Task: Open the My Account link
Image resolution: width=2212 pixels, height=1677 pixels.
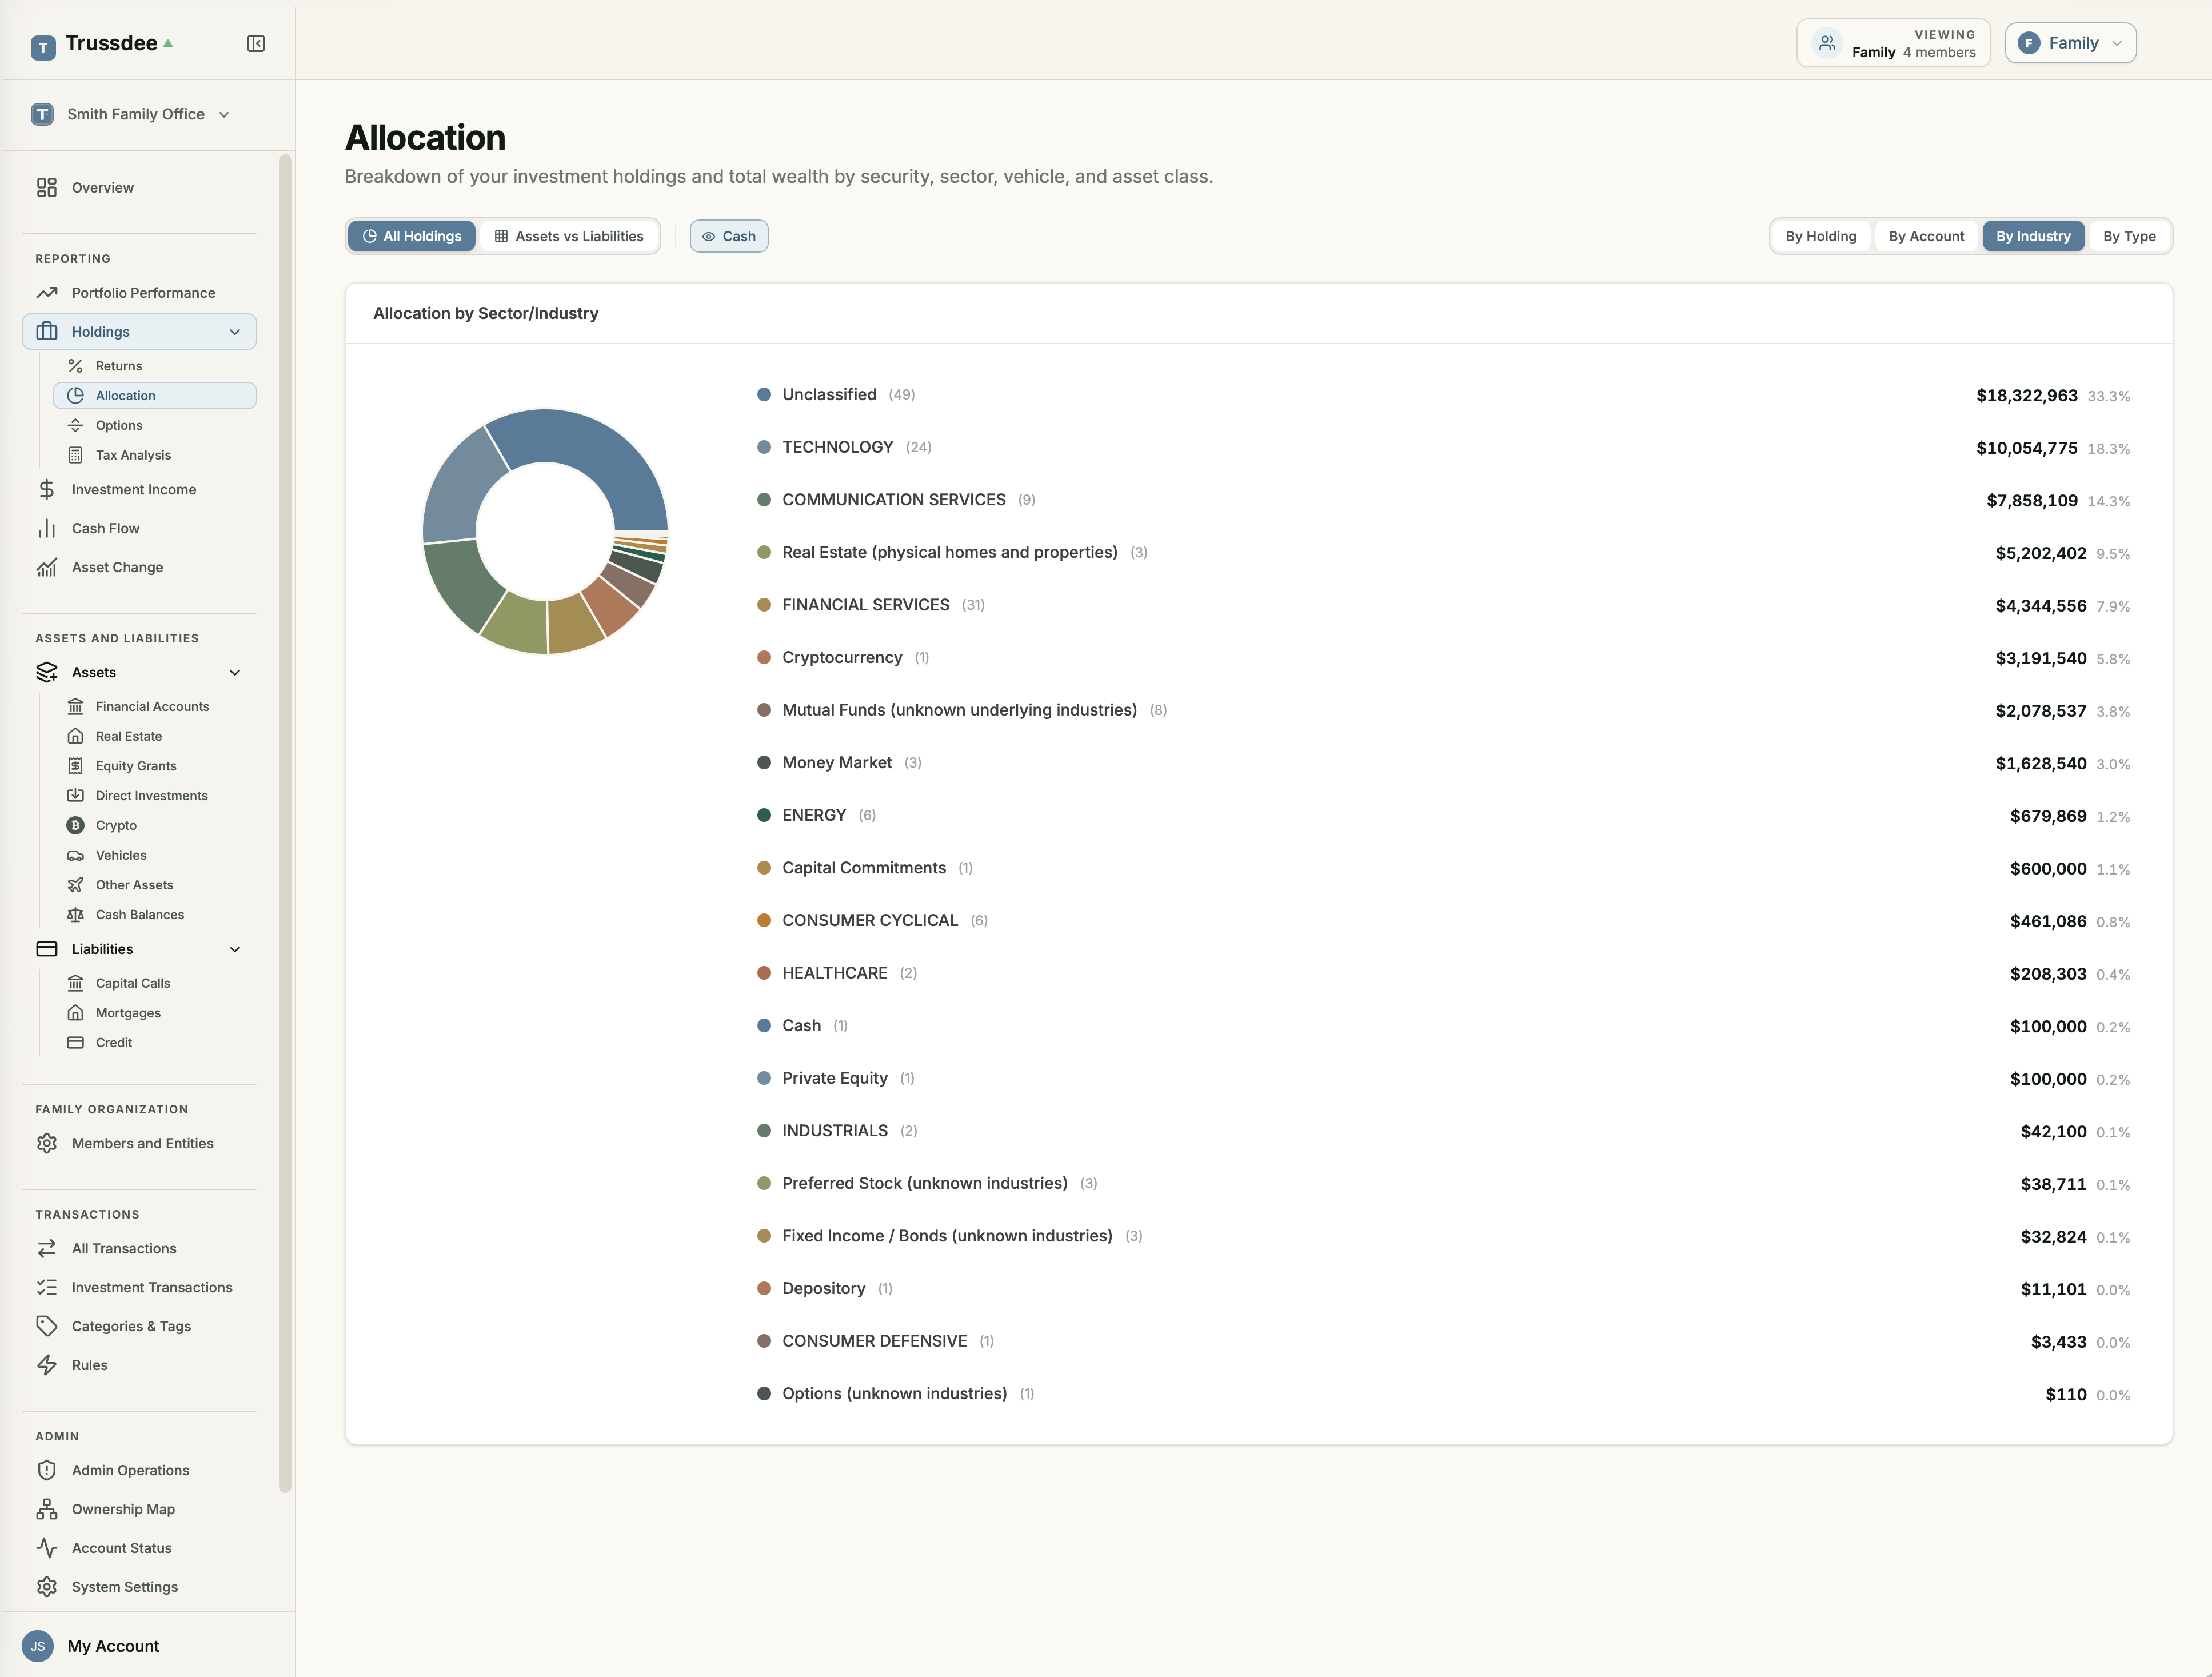Action: (x=113, y=1647)
